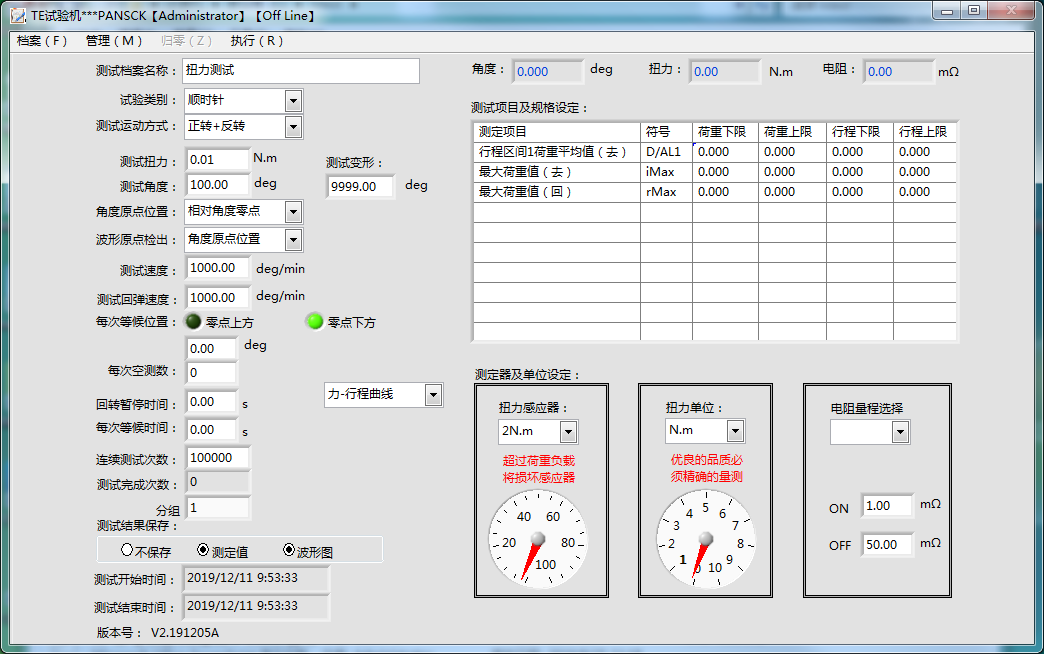Image resolution: width=1044 pixels, height=654 pixels.
Task: Click the 电阻 readout value
Action: click(x=899, y=72)
